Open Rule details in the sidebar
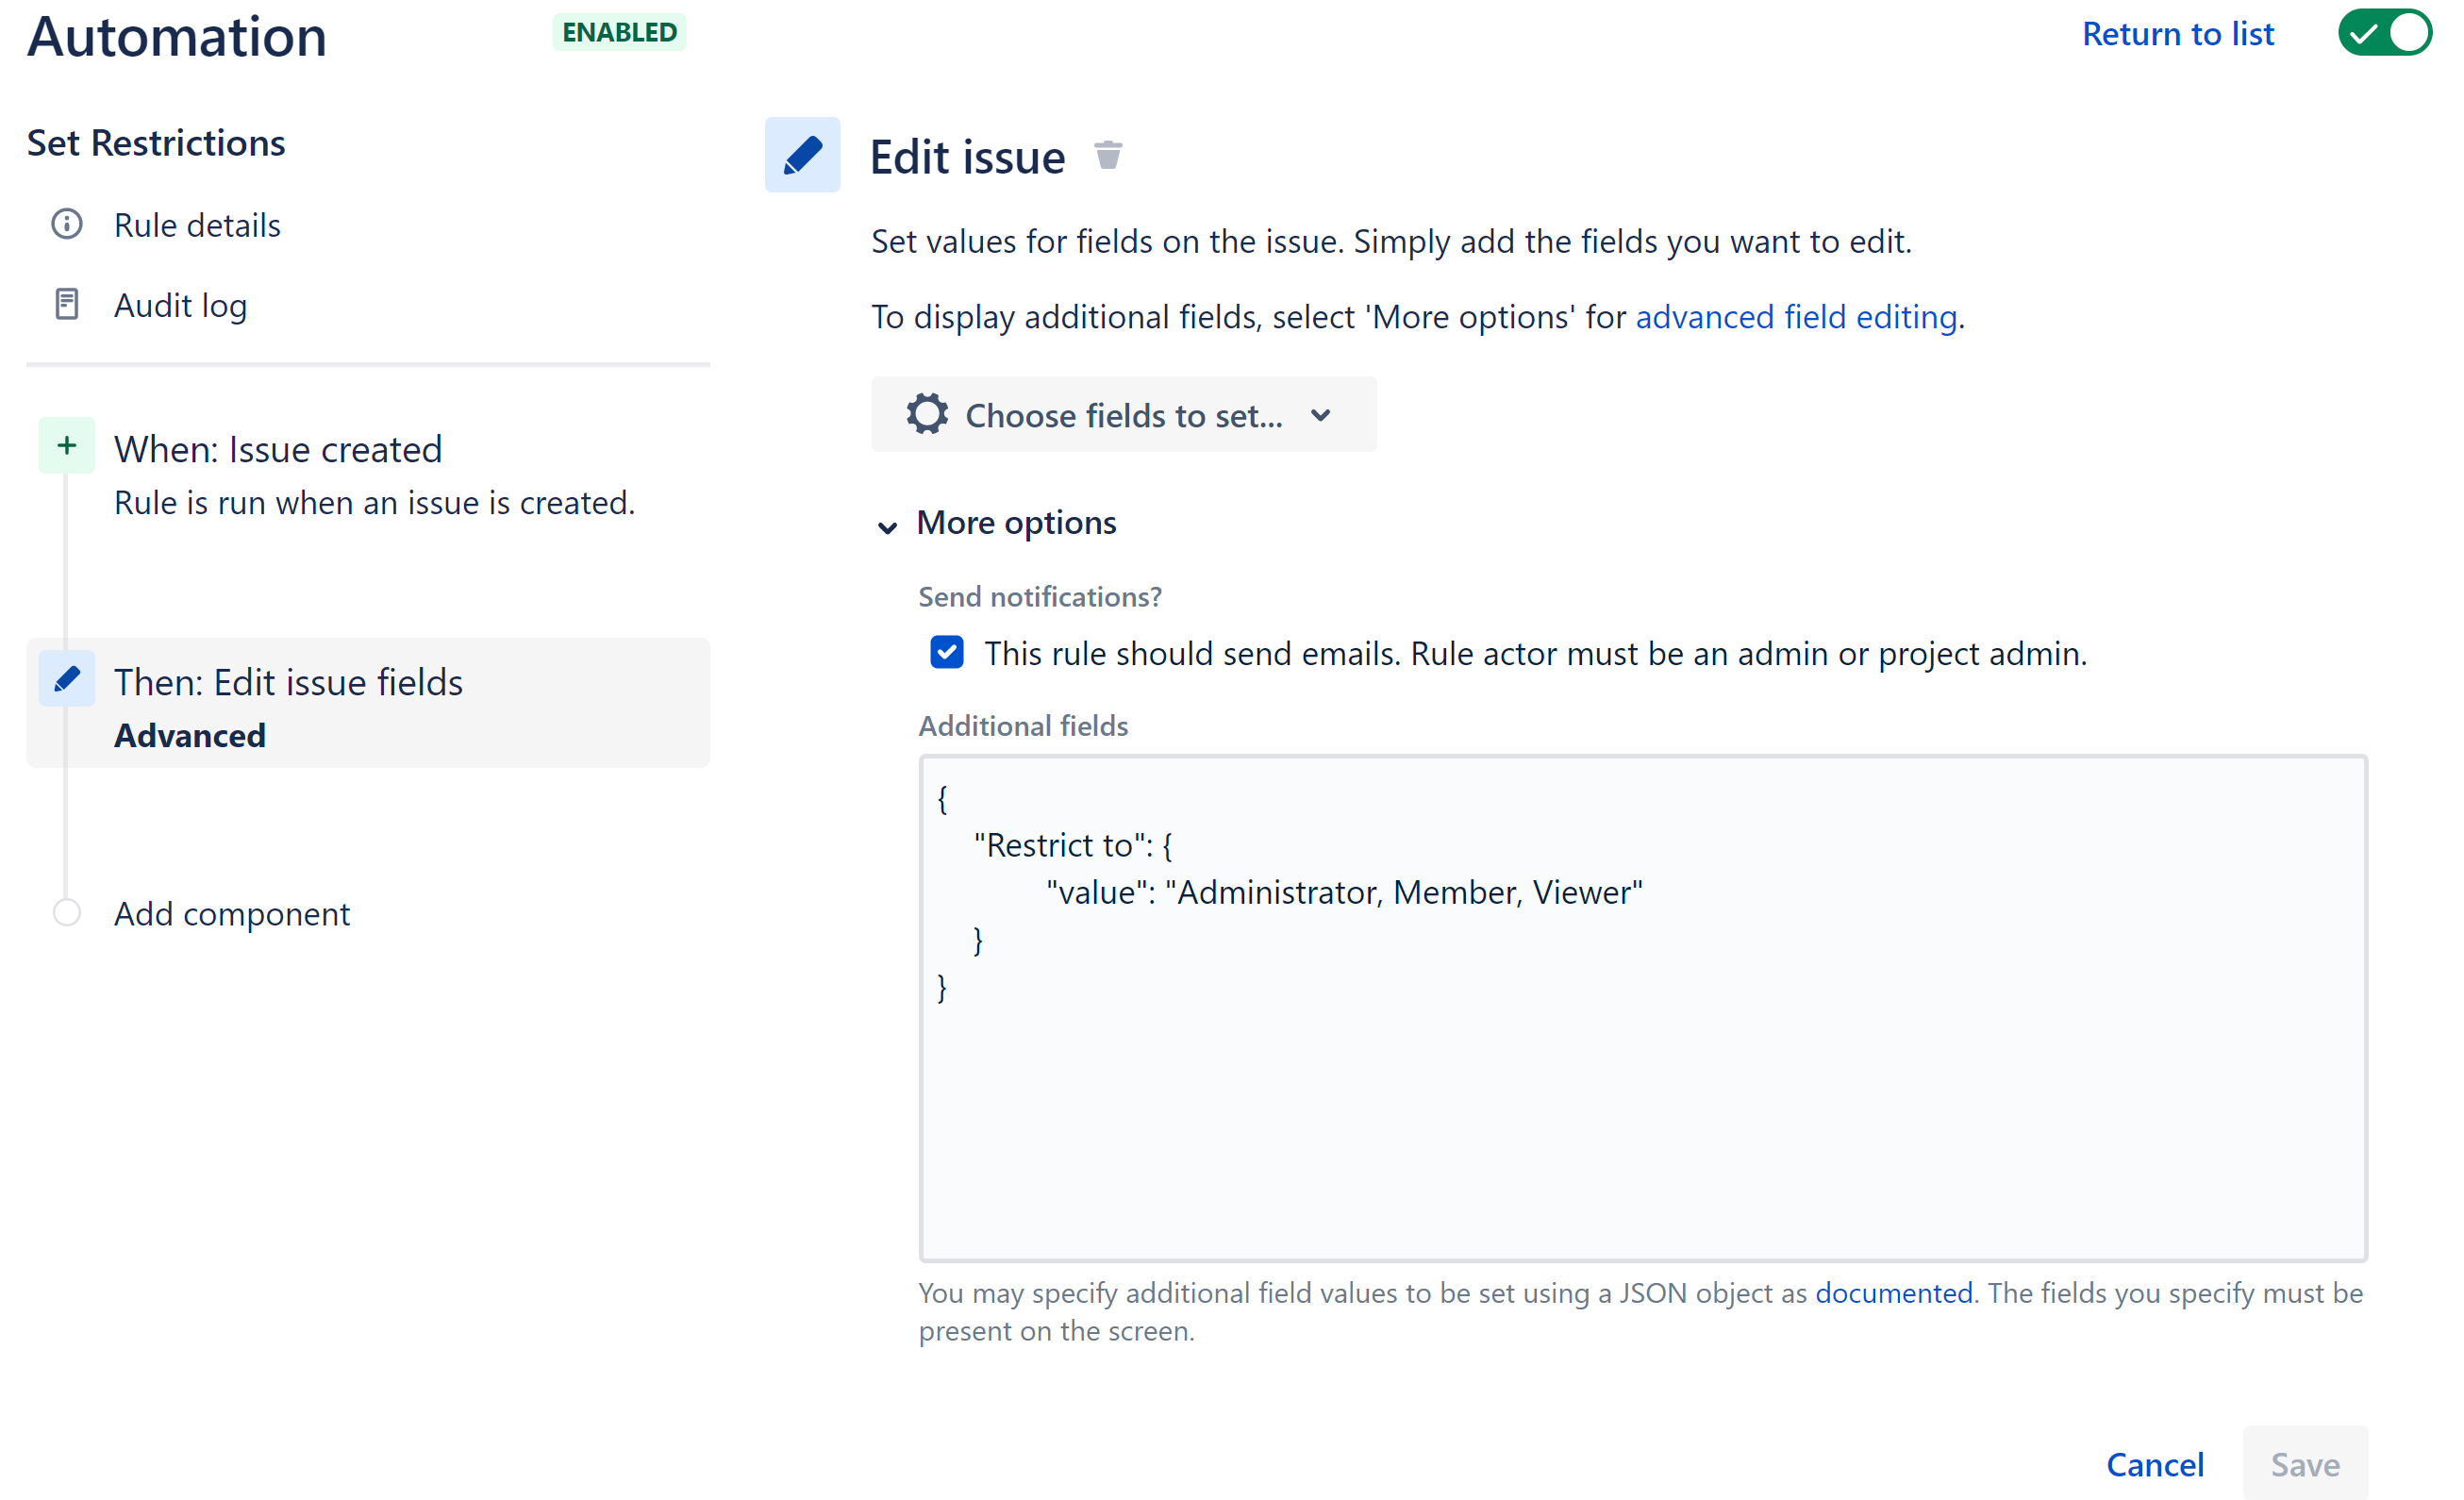The height and width of the screenshot is (1500, 2464). tap(197, 225)
